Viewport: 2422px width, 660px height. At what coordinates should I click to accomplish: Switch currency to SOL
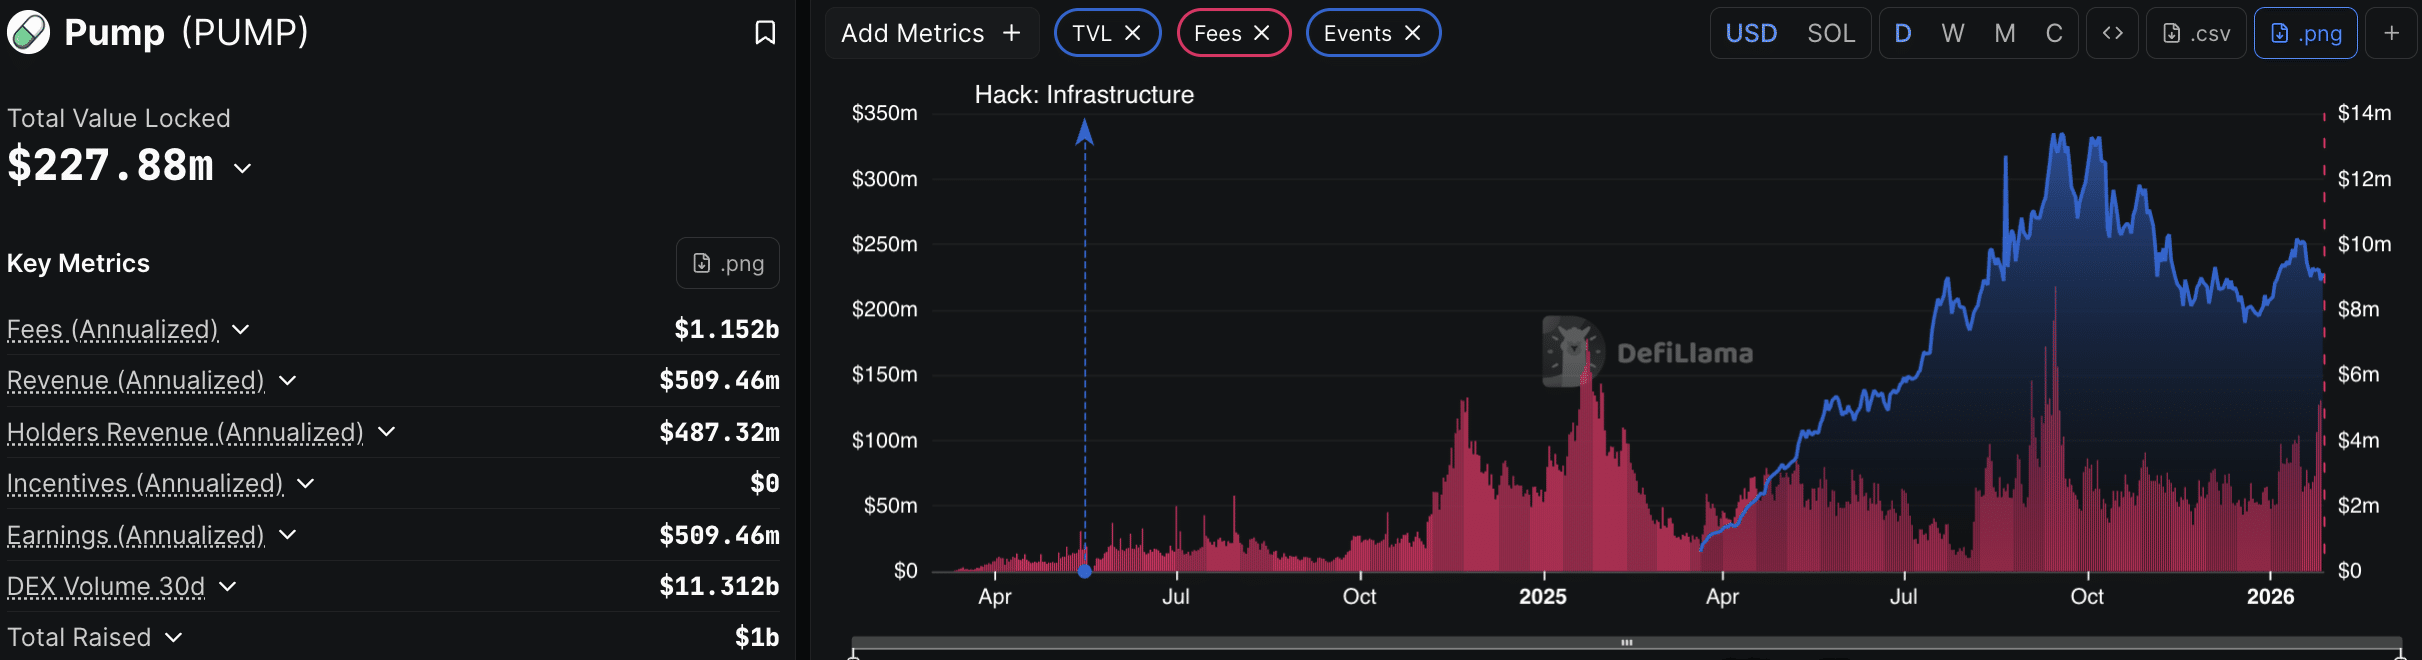(1830, 33)
